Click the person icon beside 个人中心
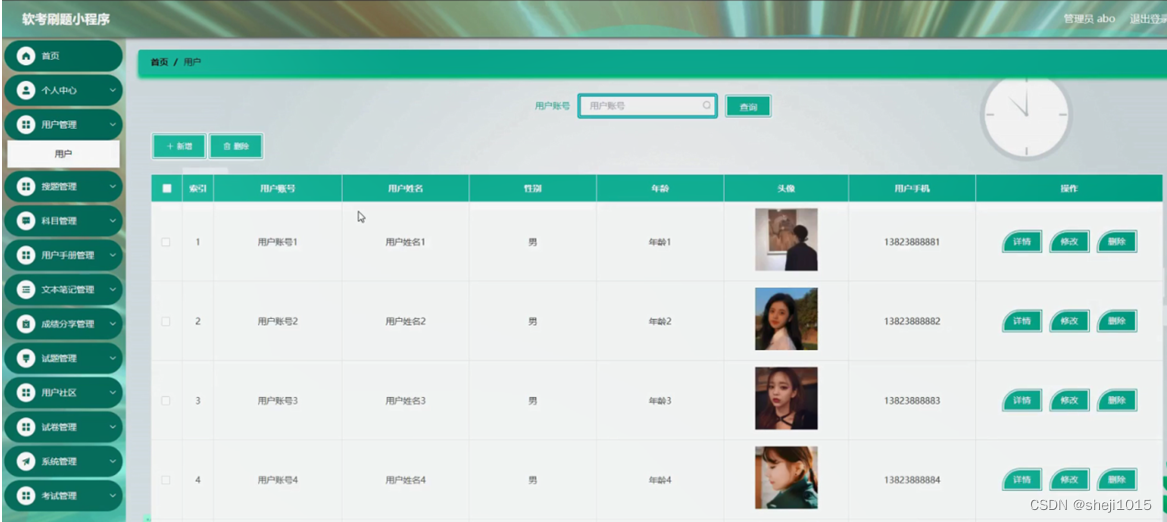Screen dimensions: 1167x522 [x=26, y=90]
